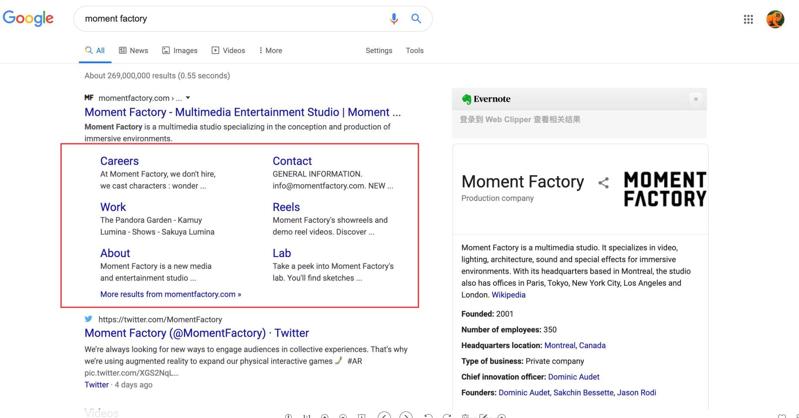
Task: Click 'Number of employees: 350' text
Action: pos(509,329)
